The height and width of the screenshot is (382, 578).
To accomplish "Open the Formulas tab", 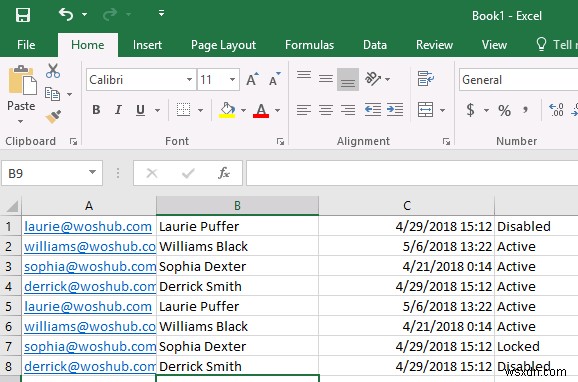I will [309, 45].
